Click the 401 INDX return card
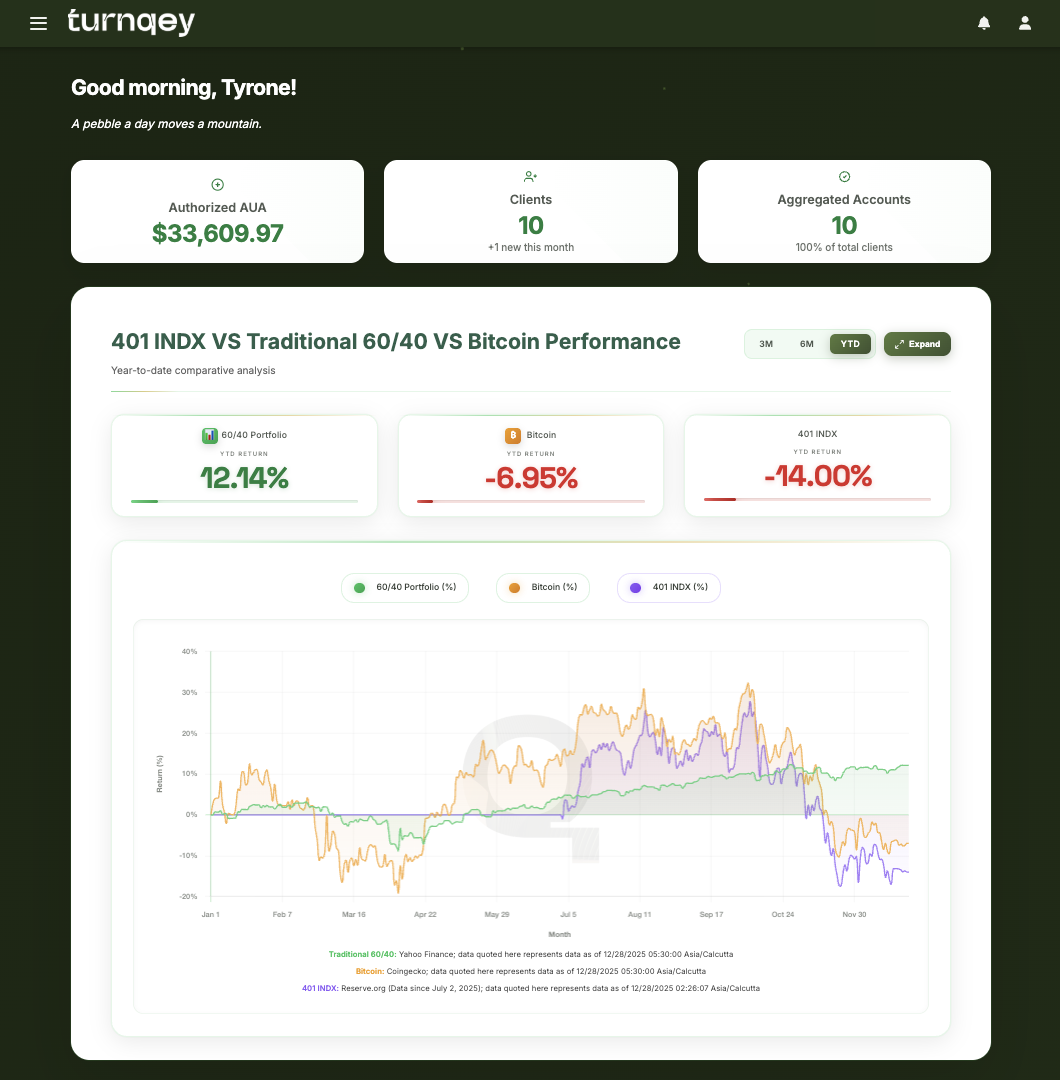This screenshot has height=1080, width=1060. click(x=817, y=466)
